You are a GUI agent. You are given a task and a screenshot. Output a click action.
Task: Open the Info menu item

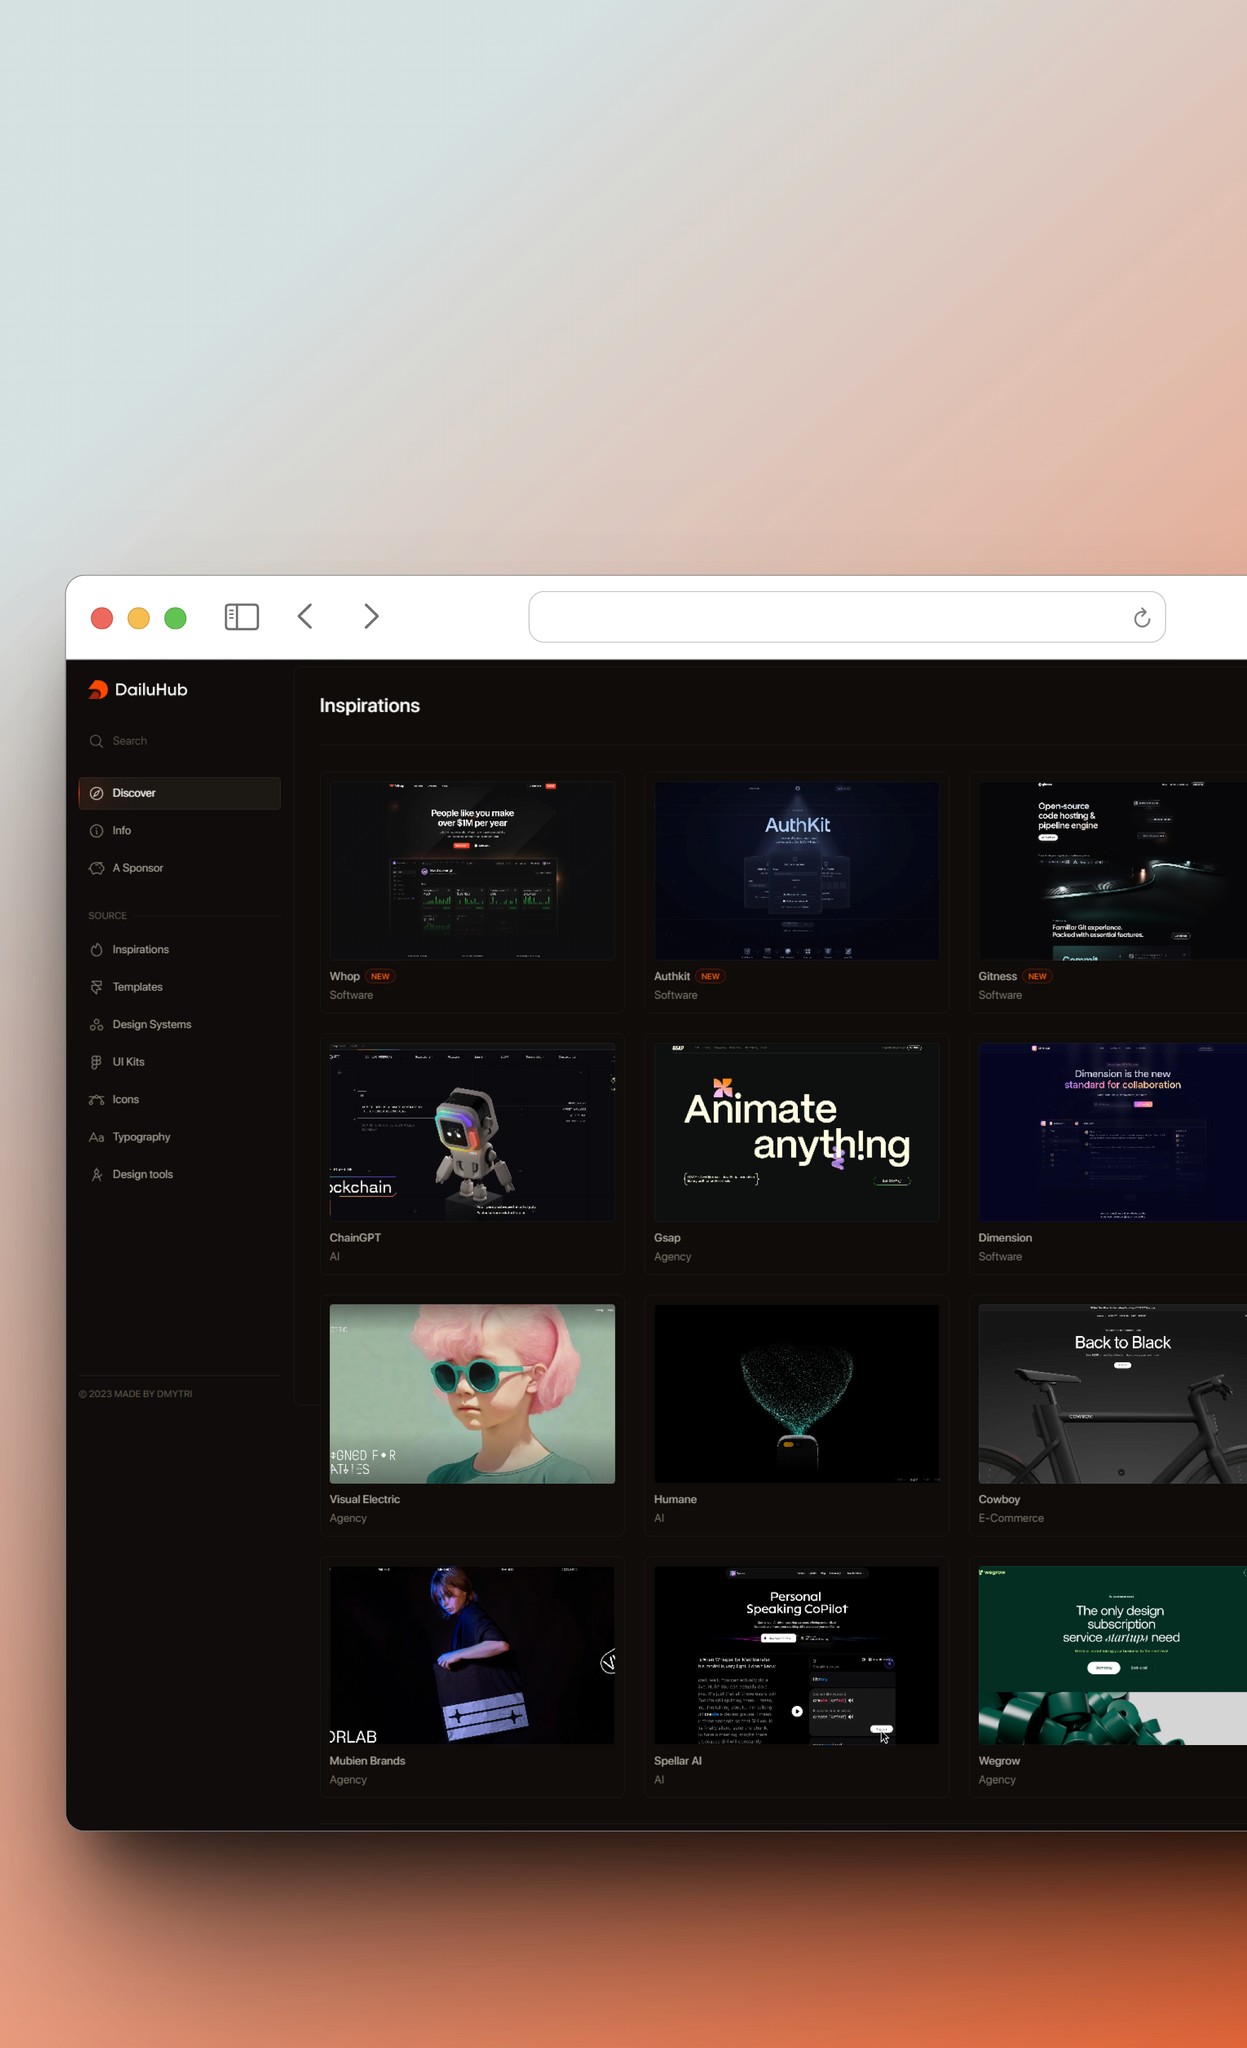(180, 831)
